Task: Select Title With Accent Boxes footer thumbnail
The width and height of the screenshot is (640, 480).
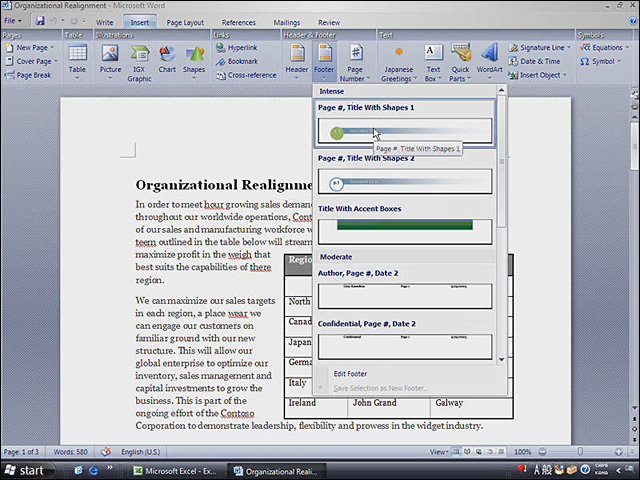Action: coord(405,231)
